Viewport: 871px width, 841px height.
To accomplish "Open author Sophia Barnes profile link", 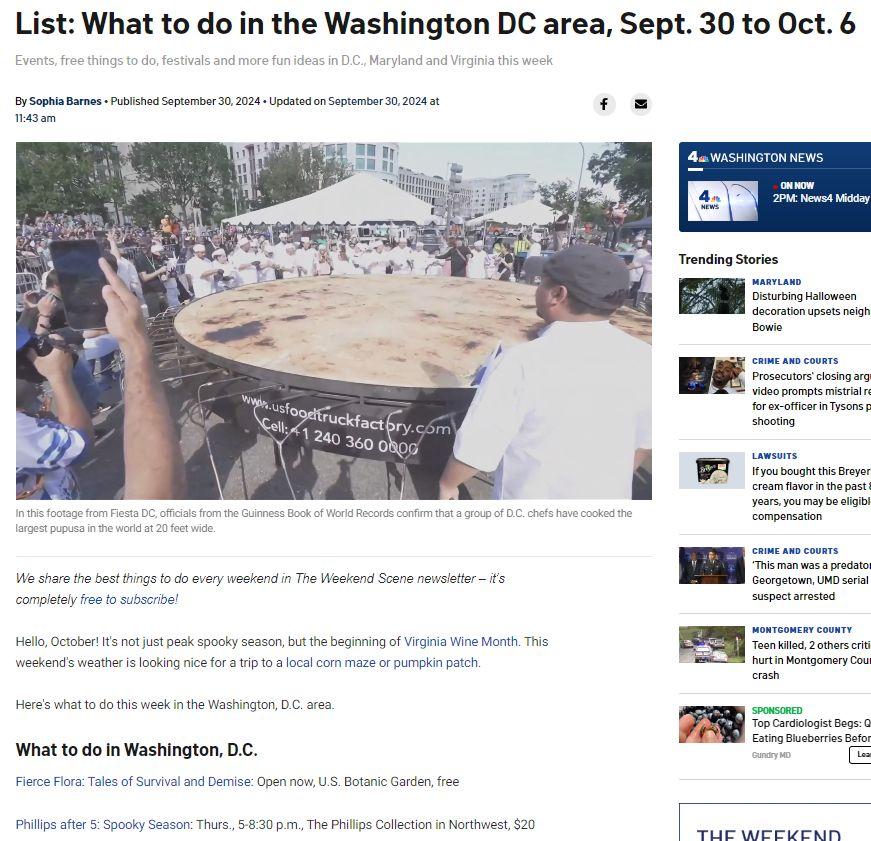I will (x=65, y=101).
